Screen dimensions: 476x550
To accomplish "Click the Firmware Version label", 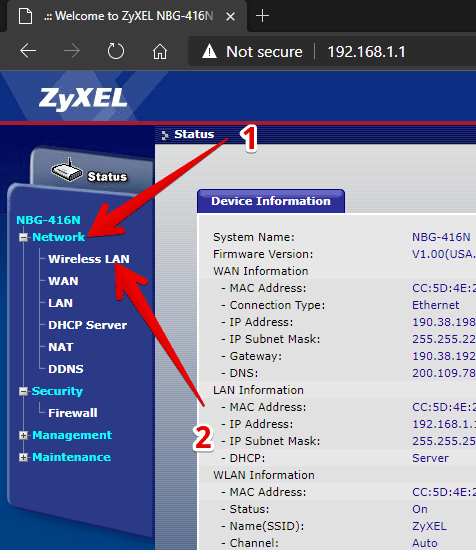I will [263, 254].
